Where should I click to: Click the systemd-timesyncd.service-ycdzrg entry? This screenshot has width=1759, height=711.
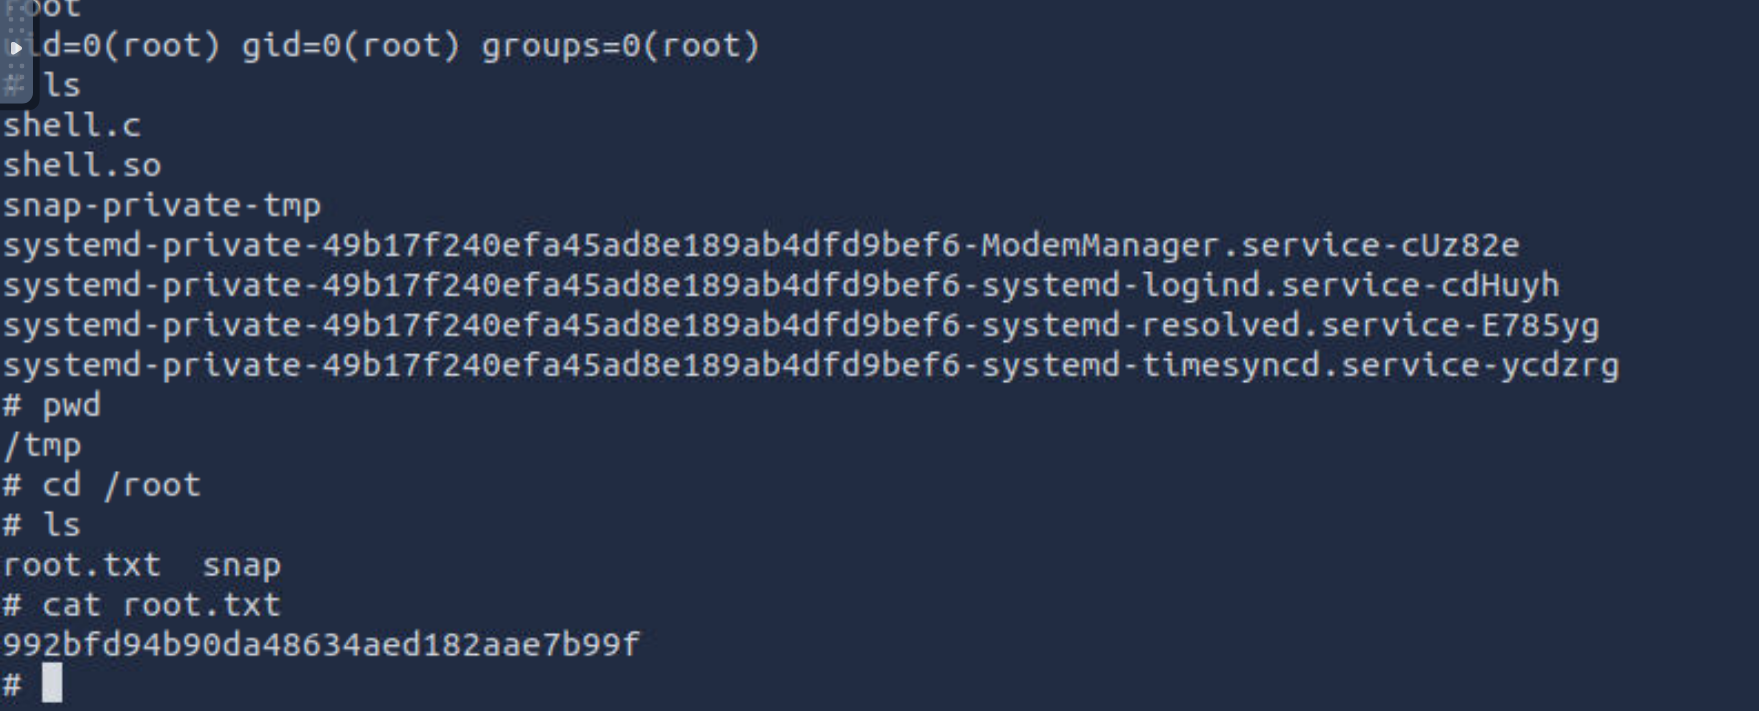[811, 365]
